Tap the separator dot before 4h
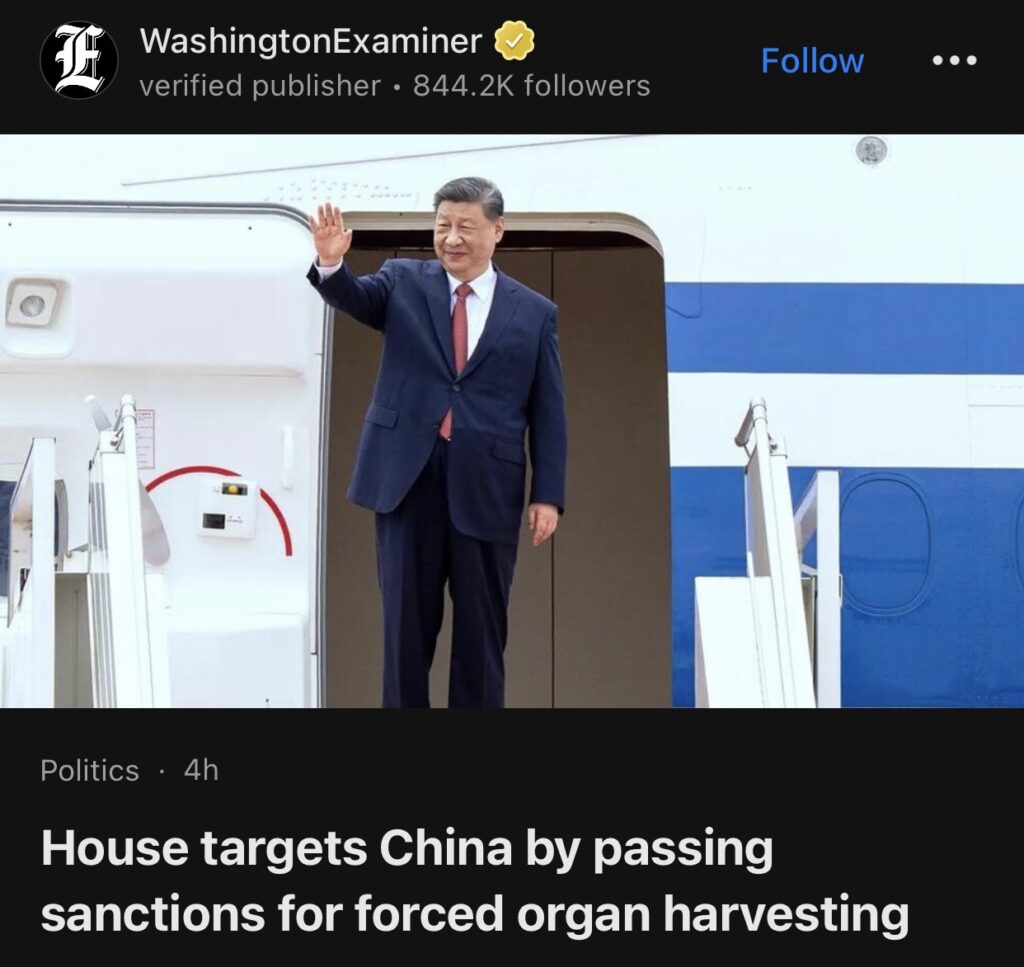This screenshot has width=1024, height=967. pyautogui.click(x=161, y=772)
